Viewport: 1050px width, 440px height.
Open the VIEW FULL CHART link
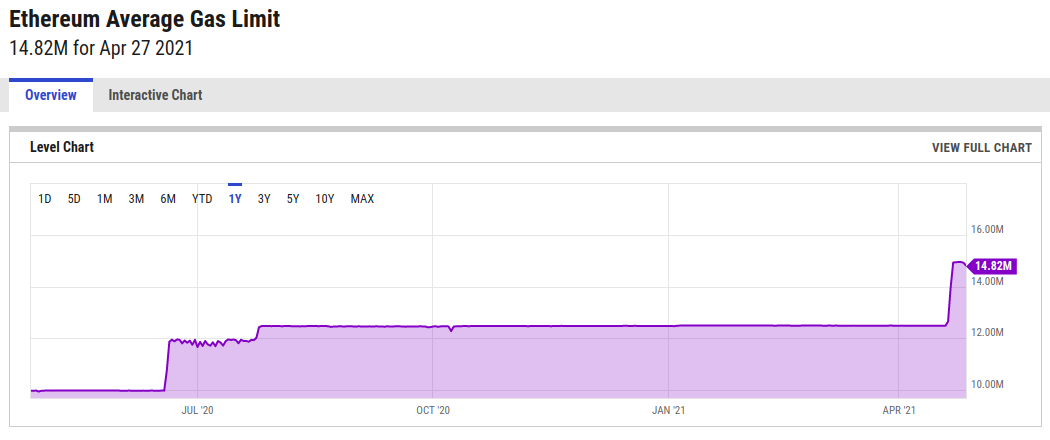coord(981,148)
